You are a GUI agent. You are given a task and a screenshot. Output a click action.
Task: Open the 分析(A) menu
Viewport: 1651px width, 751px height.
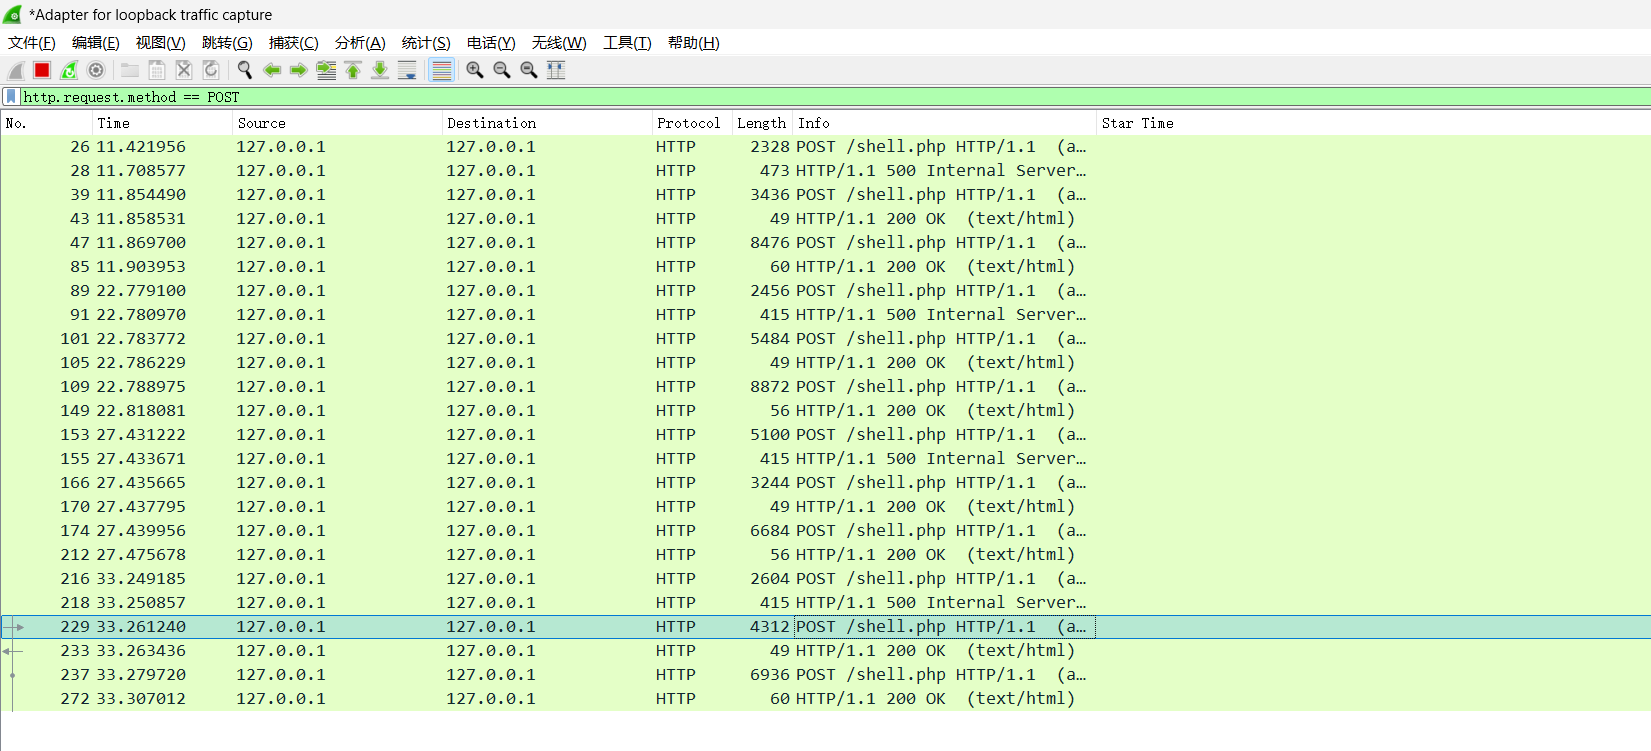click(359, 43)
